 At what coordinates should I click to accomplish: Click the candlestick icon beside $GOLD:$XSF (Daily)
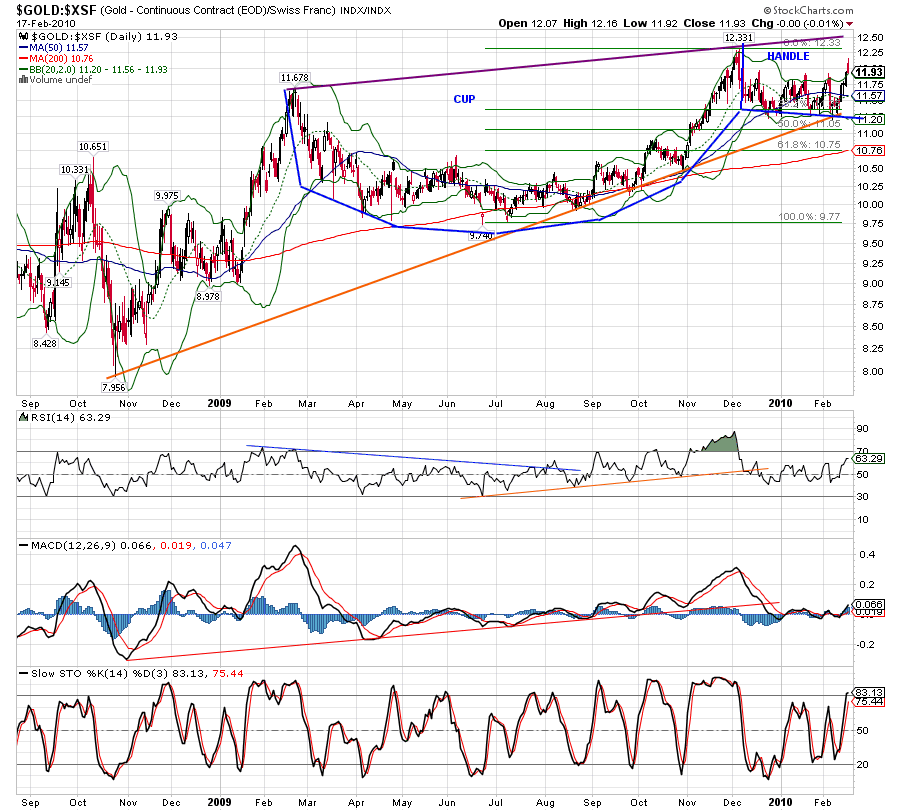coord(24,37)
